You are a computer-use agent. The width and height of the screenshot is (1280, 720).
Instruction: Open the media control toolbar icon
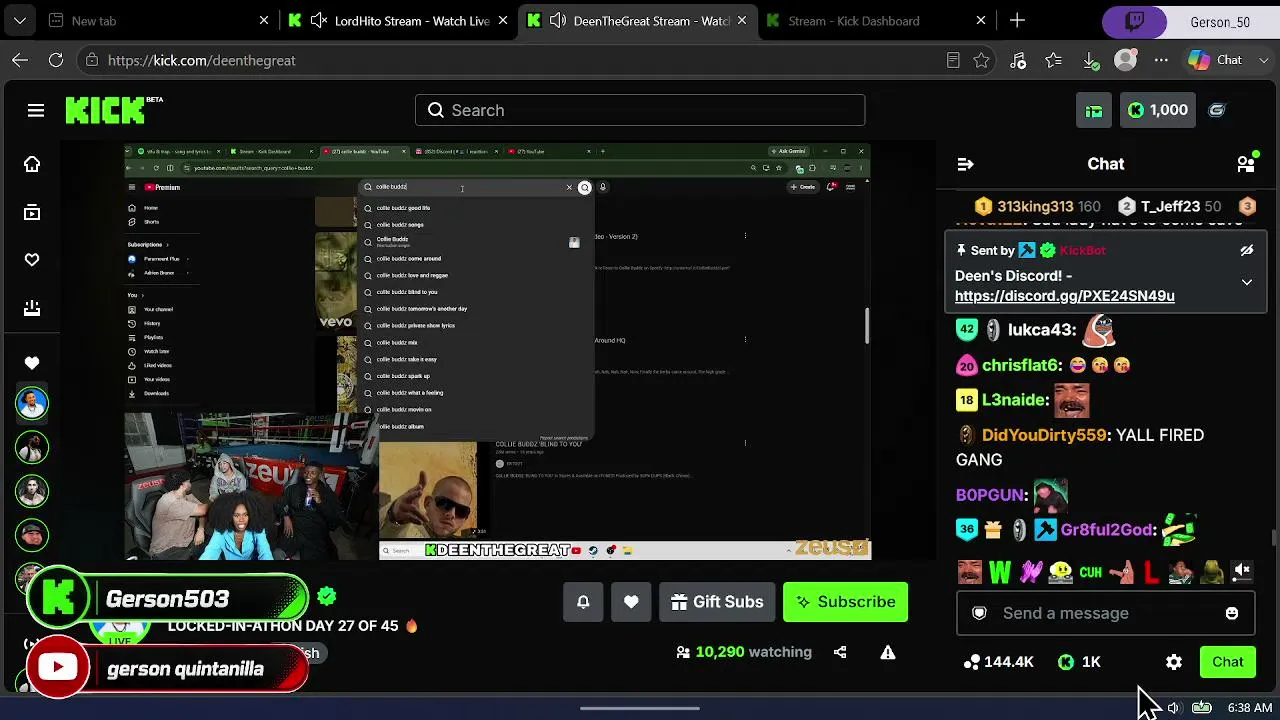[x=1018, y=60]
